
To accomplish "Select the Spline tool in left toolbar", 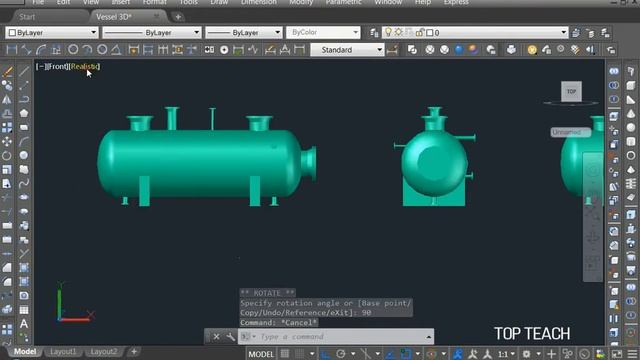I will [24, 183].
